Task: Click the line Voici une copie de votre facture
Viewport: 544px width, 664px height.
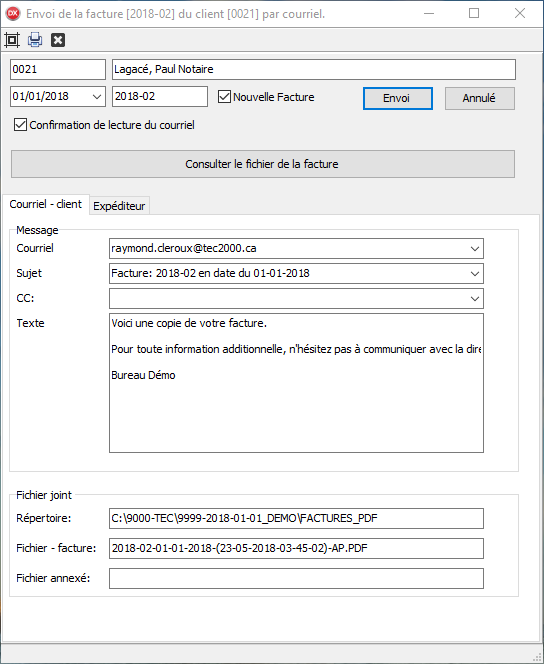Action: coord(189,323)
